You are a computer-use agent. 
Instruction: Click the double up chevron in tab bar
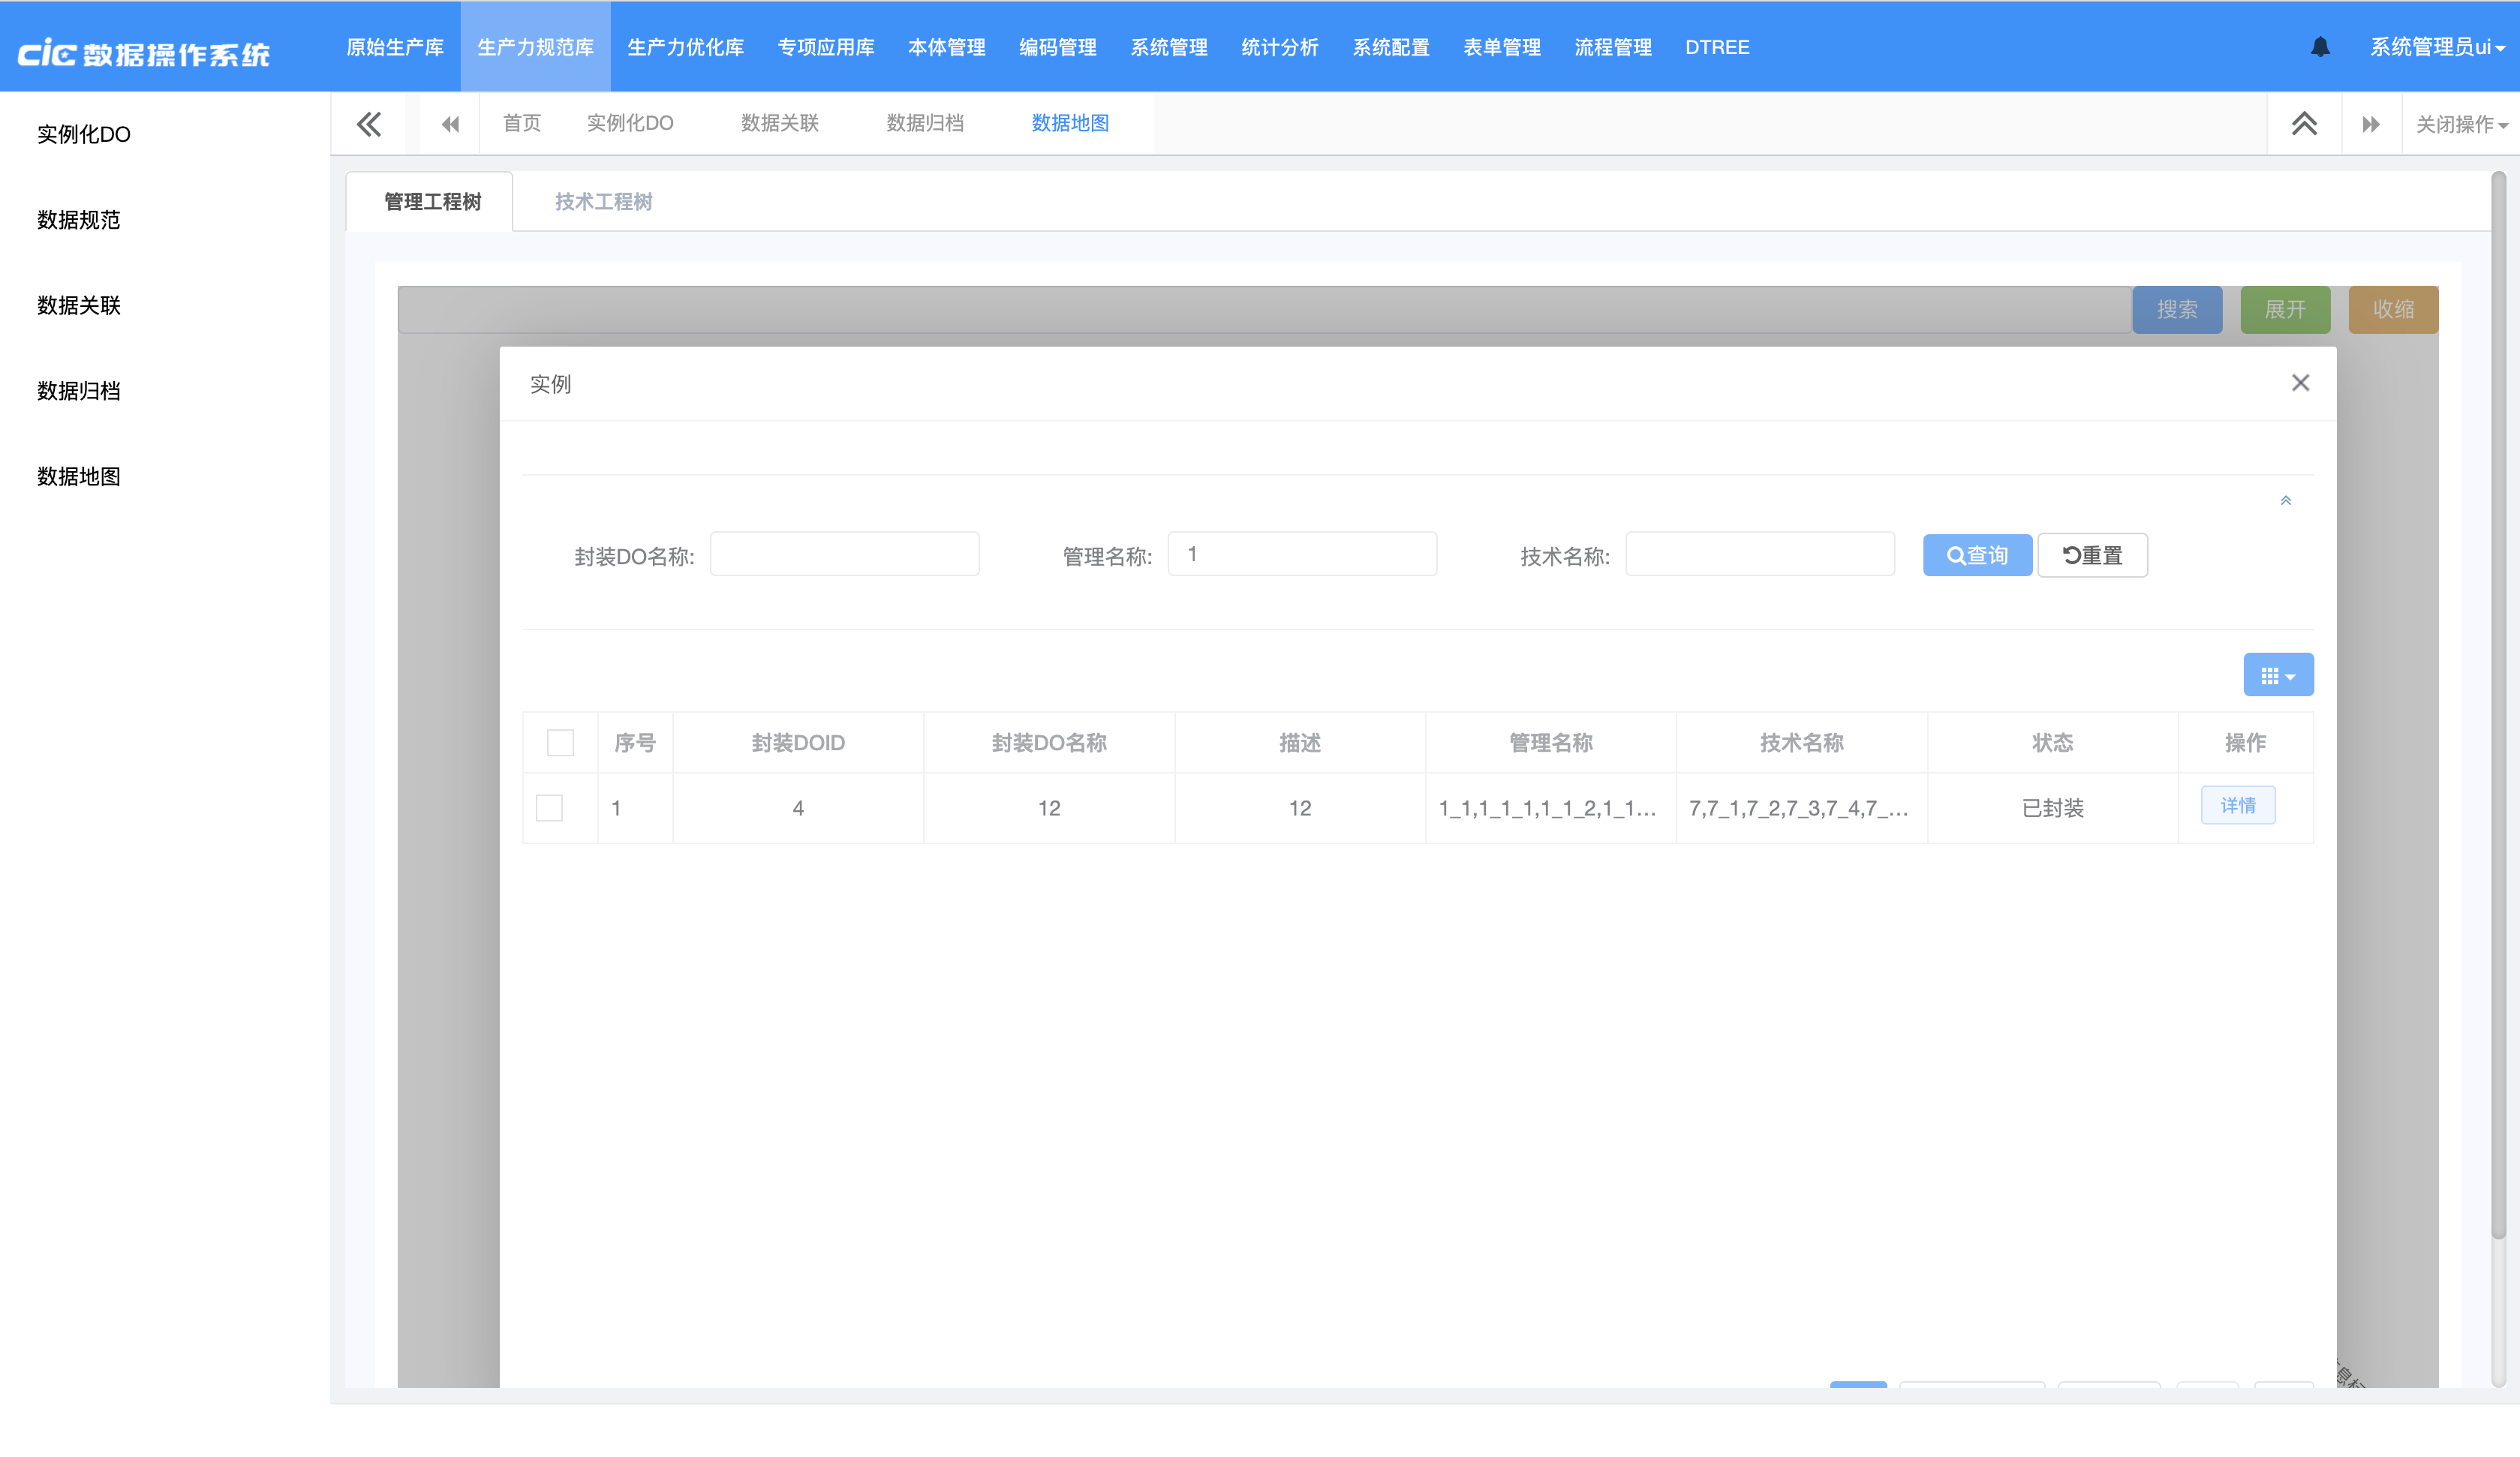coord(2304,124)
